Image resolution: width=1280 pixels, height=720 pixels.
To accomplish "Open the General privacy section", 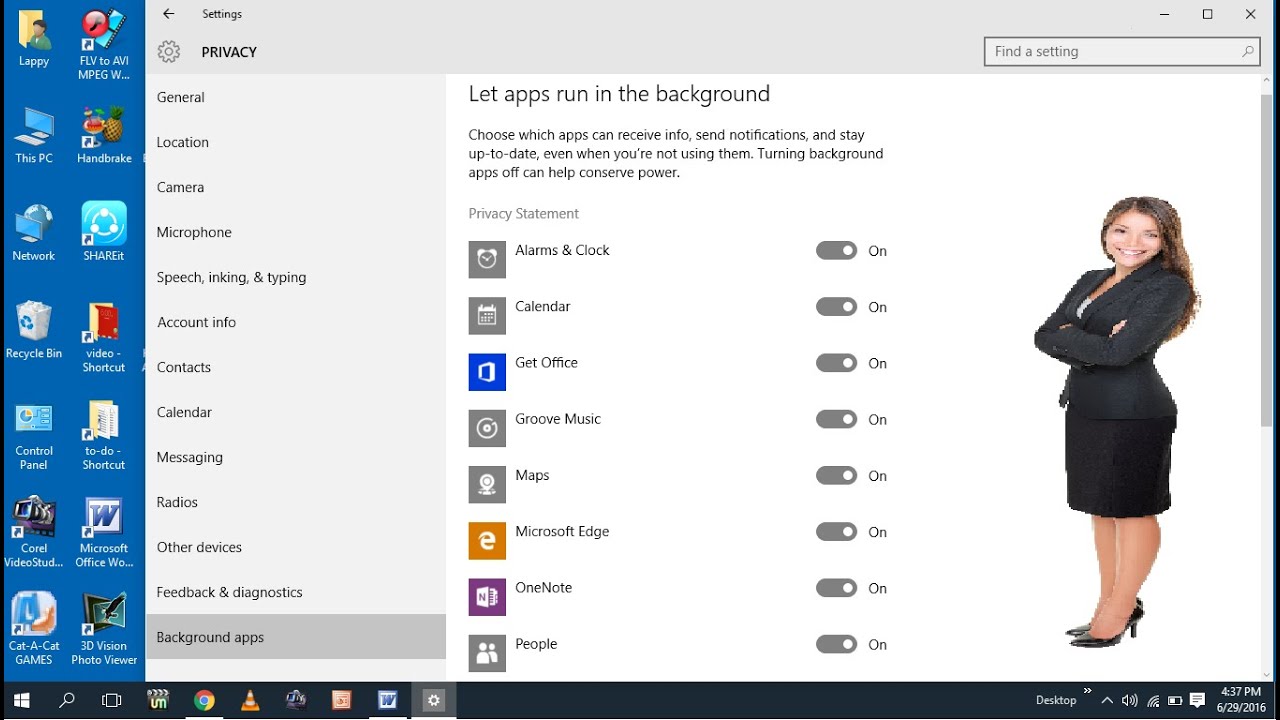I will point(296,97).
